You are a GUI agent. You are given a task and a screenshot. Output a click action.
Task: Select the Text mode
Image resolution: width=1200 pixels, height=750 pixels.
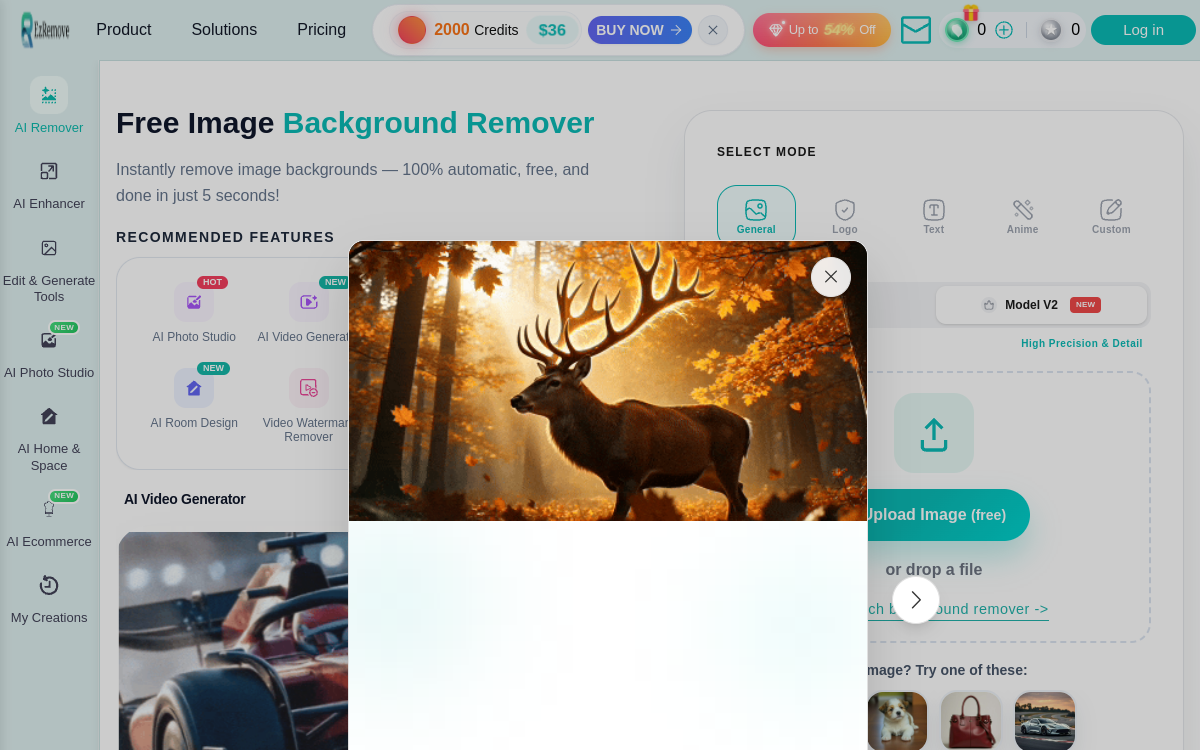point(934,216)
